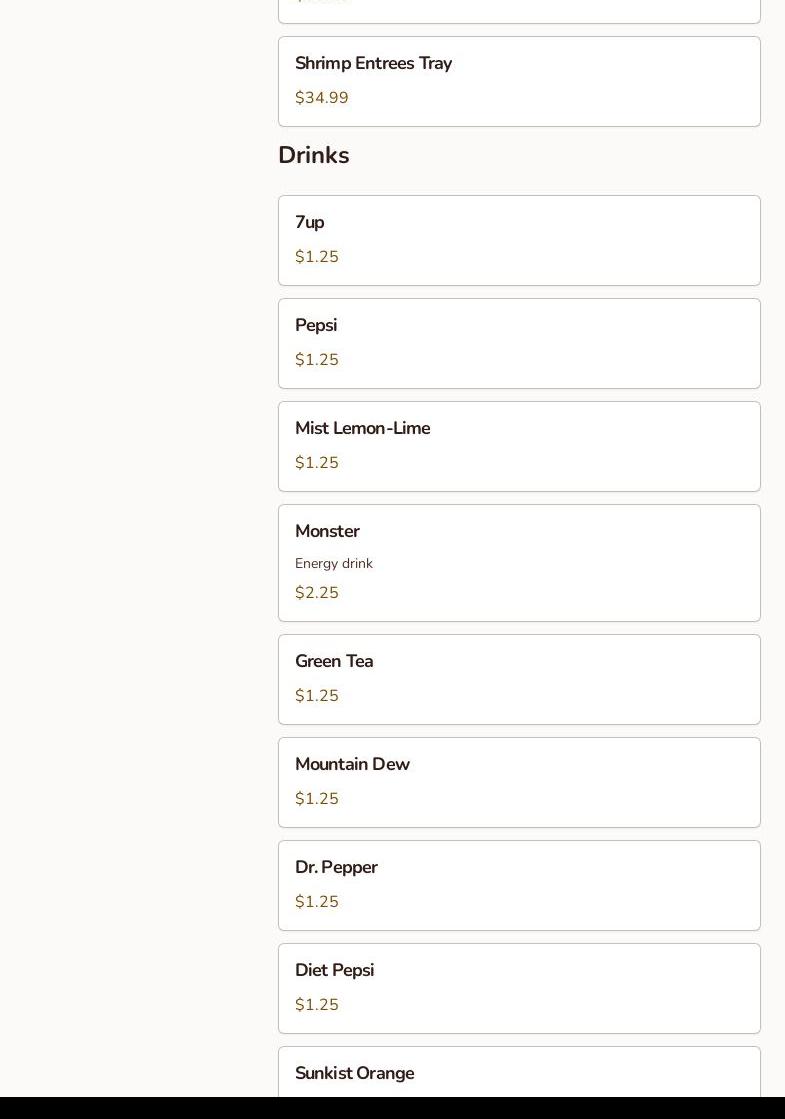Click the $1.25 price under Mist Lemon-Lime
Viewport: 785px width, 1119px height.
tap(317, 463)
